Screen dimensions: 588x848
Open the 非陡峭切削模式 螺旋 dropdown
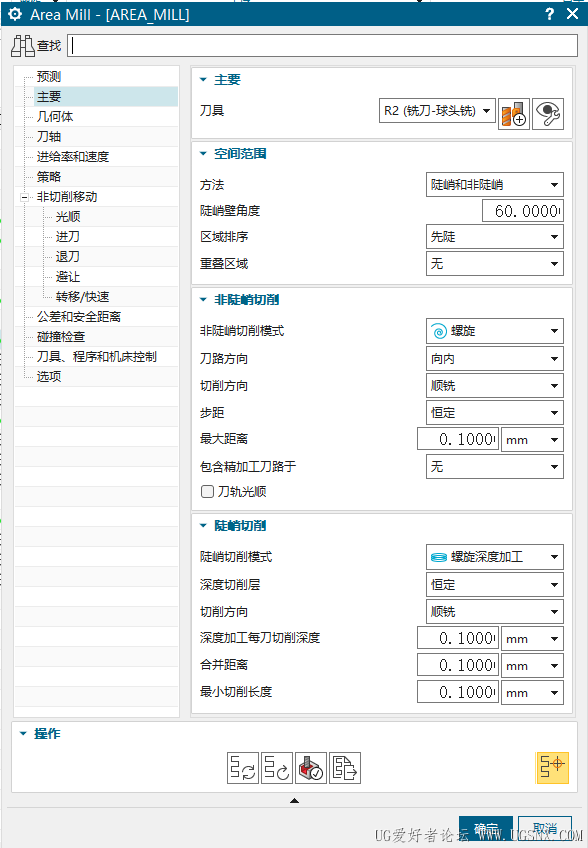pyautogui.click(x=494, y=331)
